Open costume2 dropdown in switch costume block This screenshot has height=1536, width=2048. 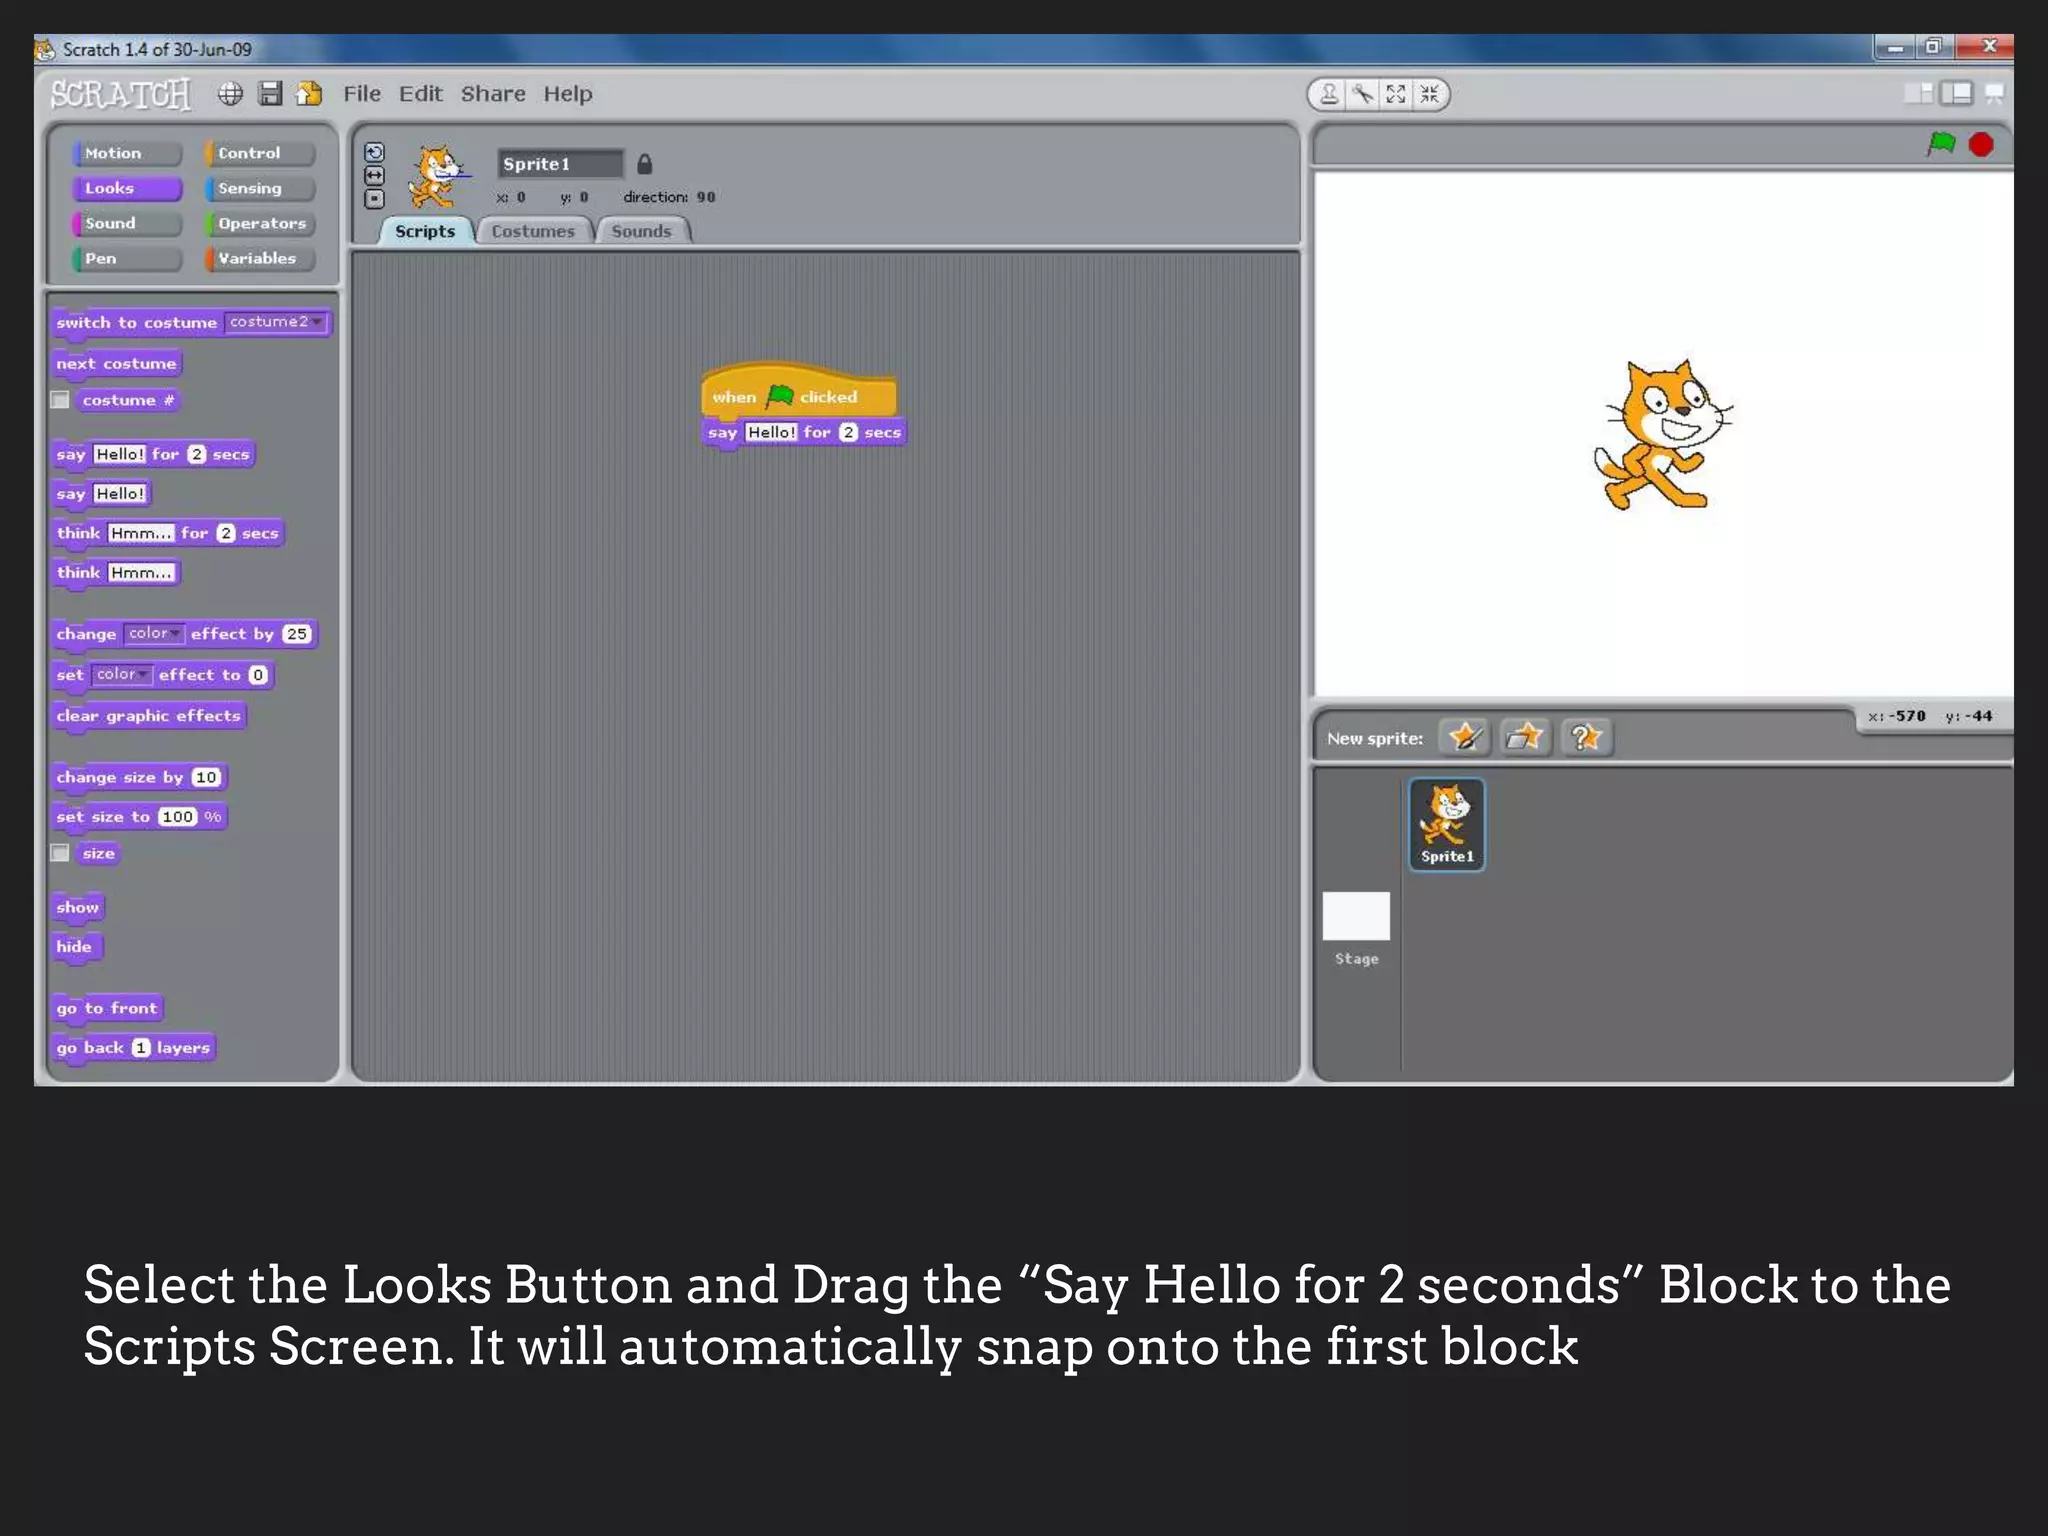click(x=275, y=322)
